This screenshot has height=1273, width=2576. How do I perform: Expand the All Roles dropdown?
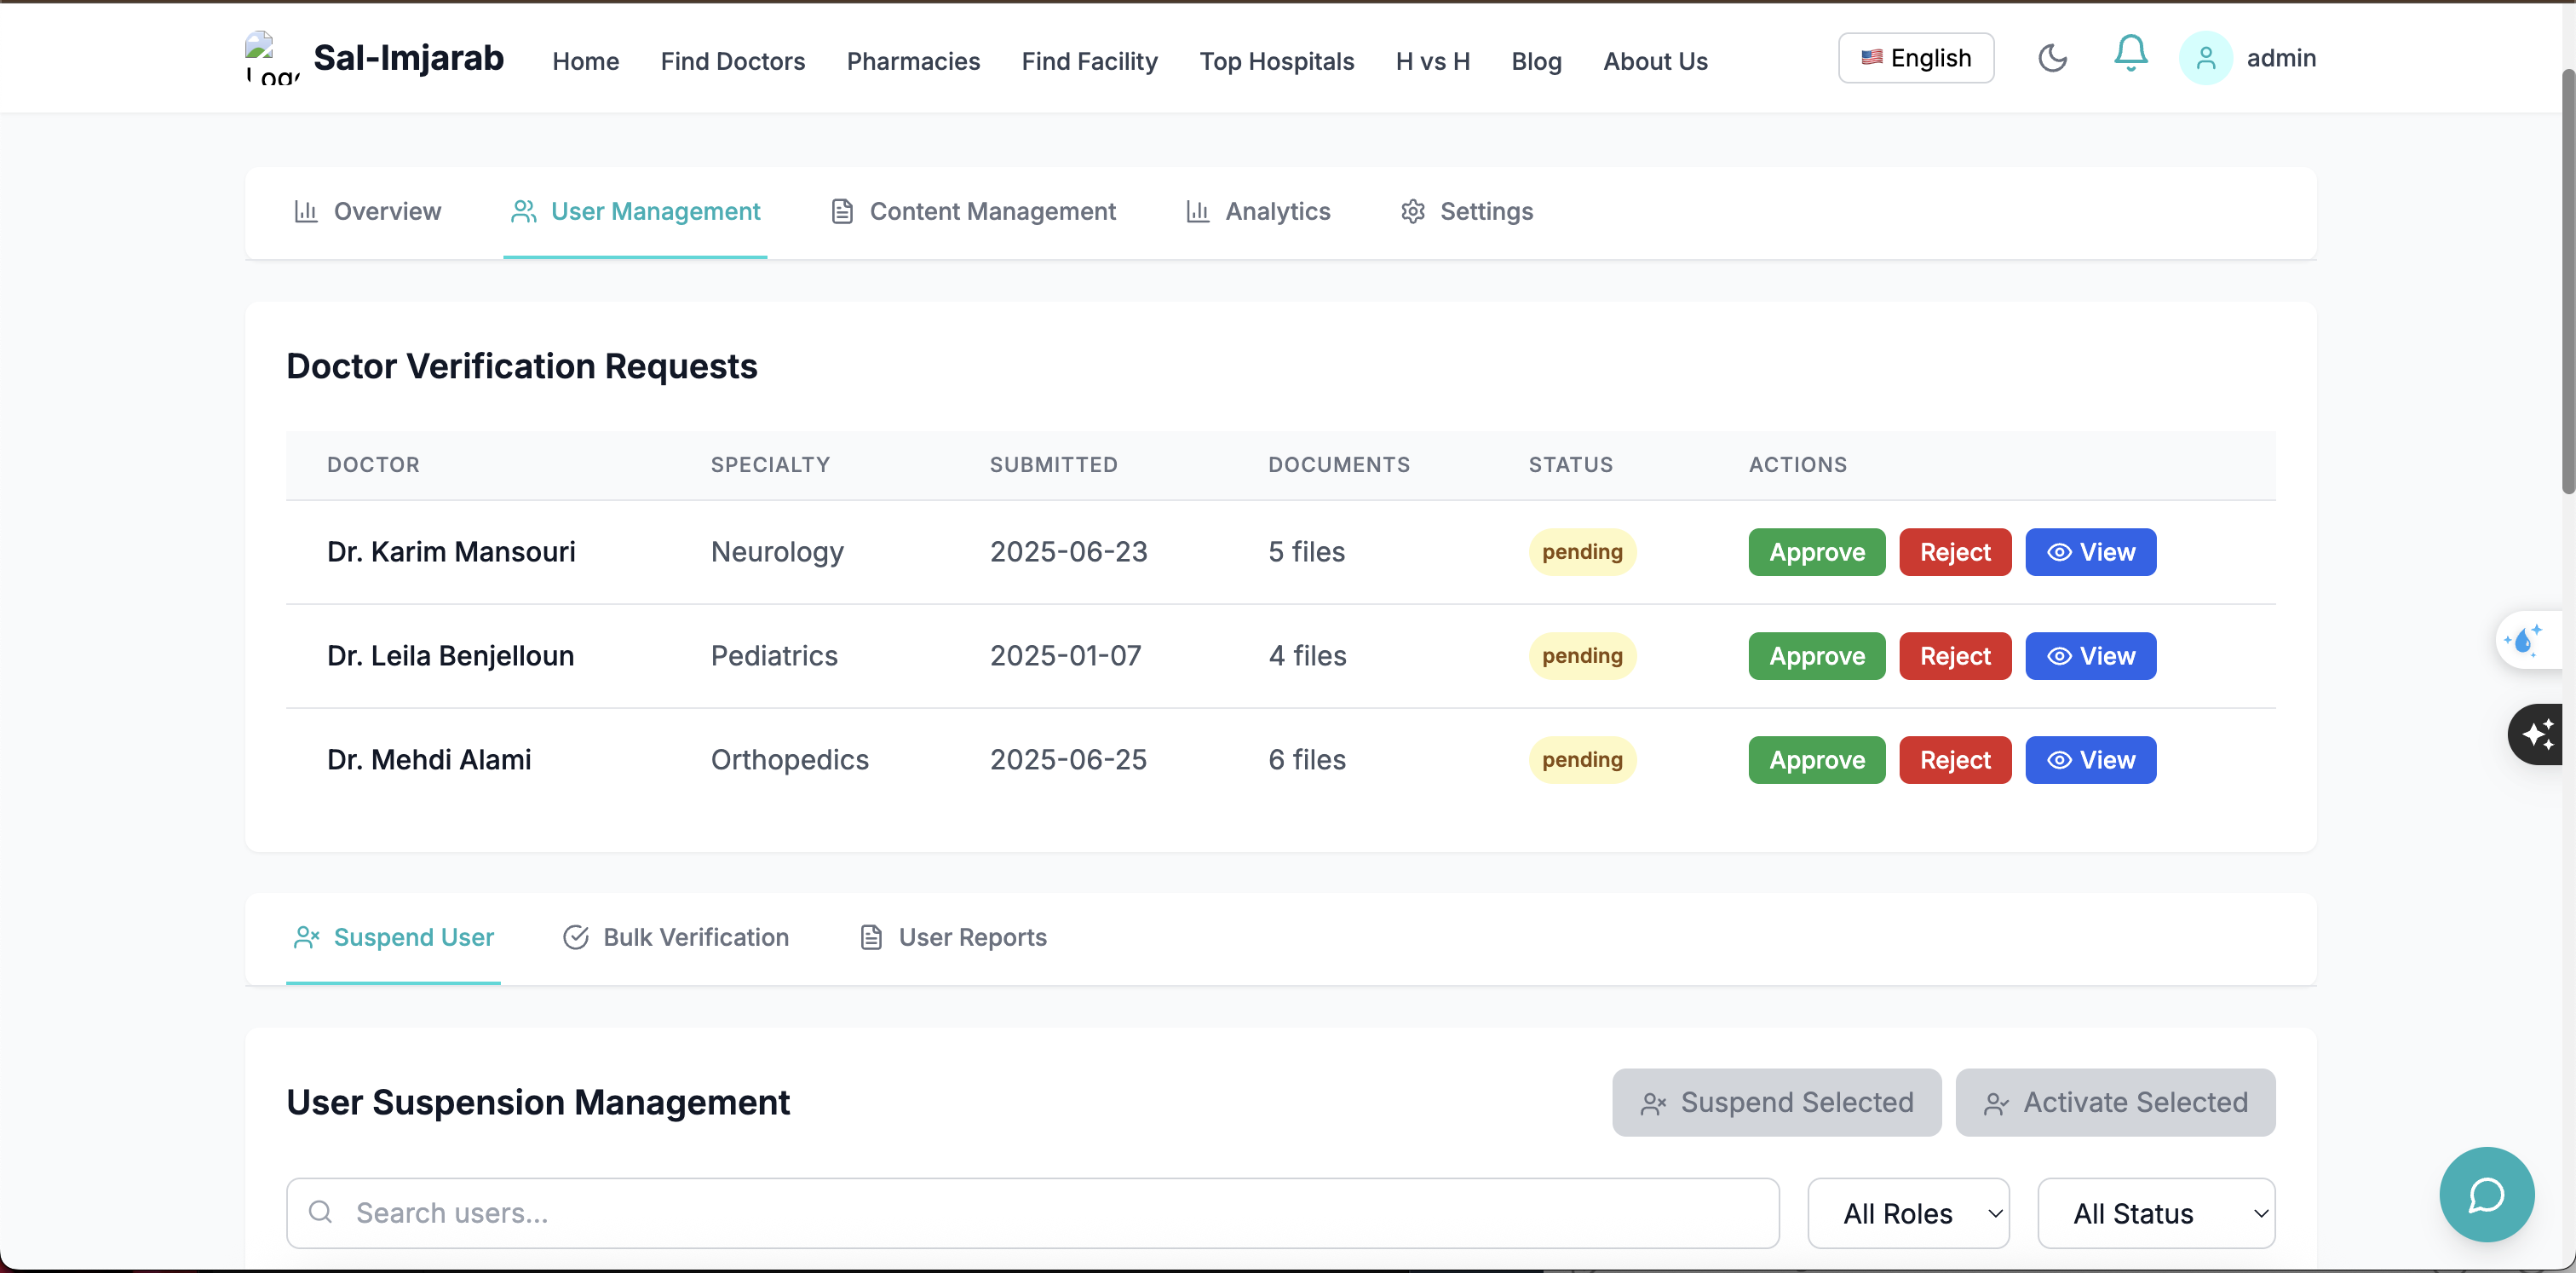tap(1907, 1213)
